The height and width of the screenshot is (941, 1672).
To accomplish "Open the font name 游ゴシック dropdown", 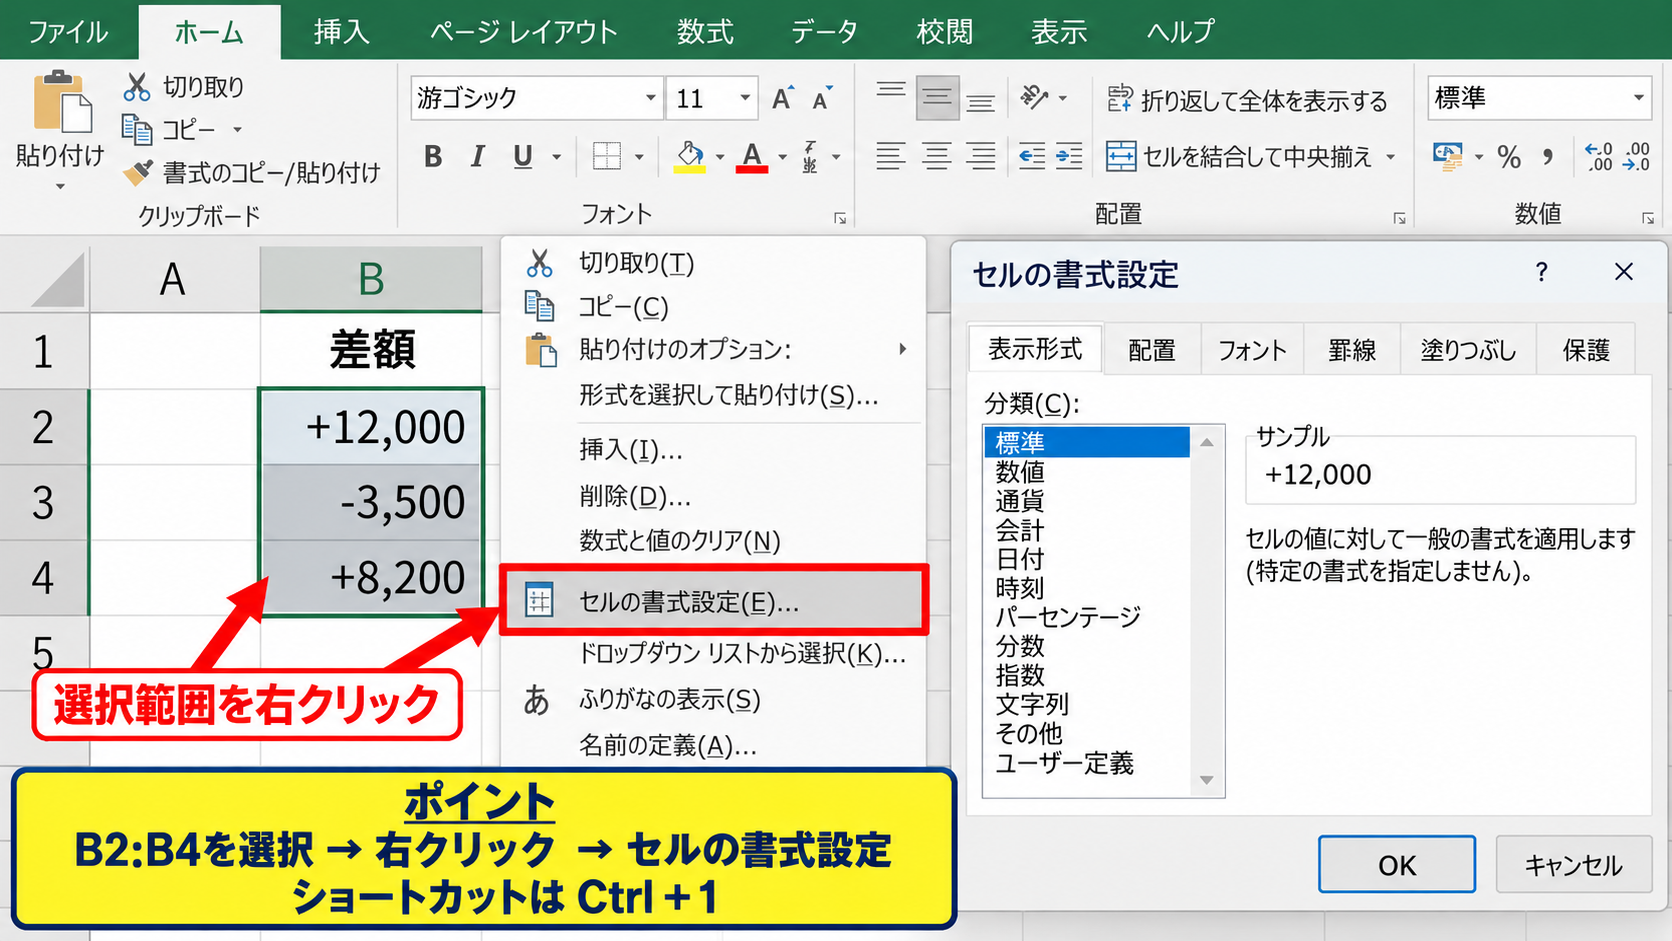I will [x=651, y=98].
